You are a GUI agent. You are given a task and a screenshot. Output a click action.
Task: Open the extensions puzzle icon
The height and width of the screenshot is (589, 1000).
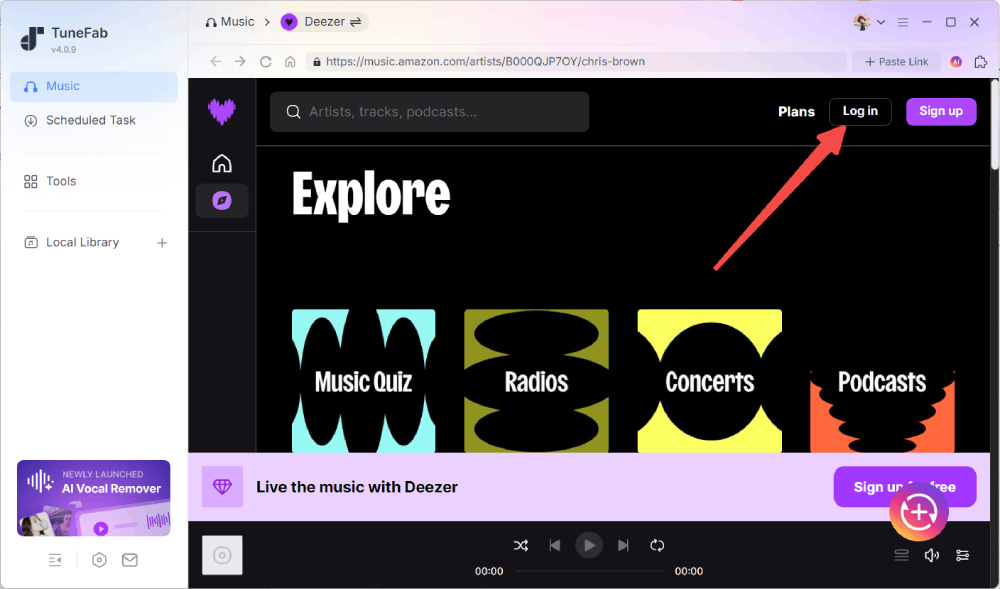click(981, 62)
